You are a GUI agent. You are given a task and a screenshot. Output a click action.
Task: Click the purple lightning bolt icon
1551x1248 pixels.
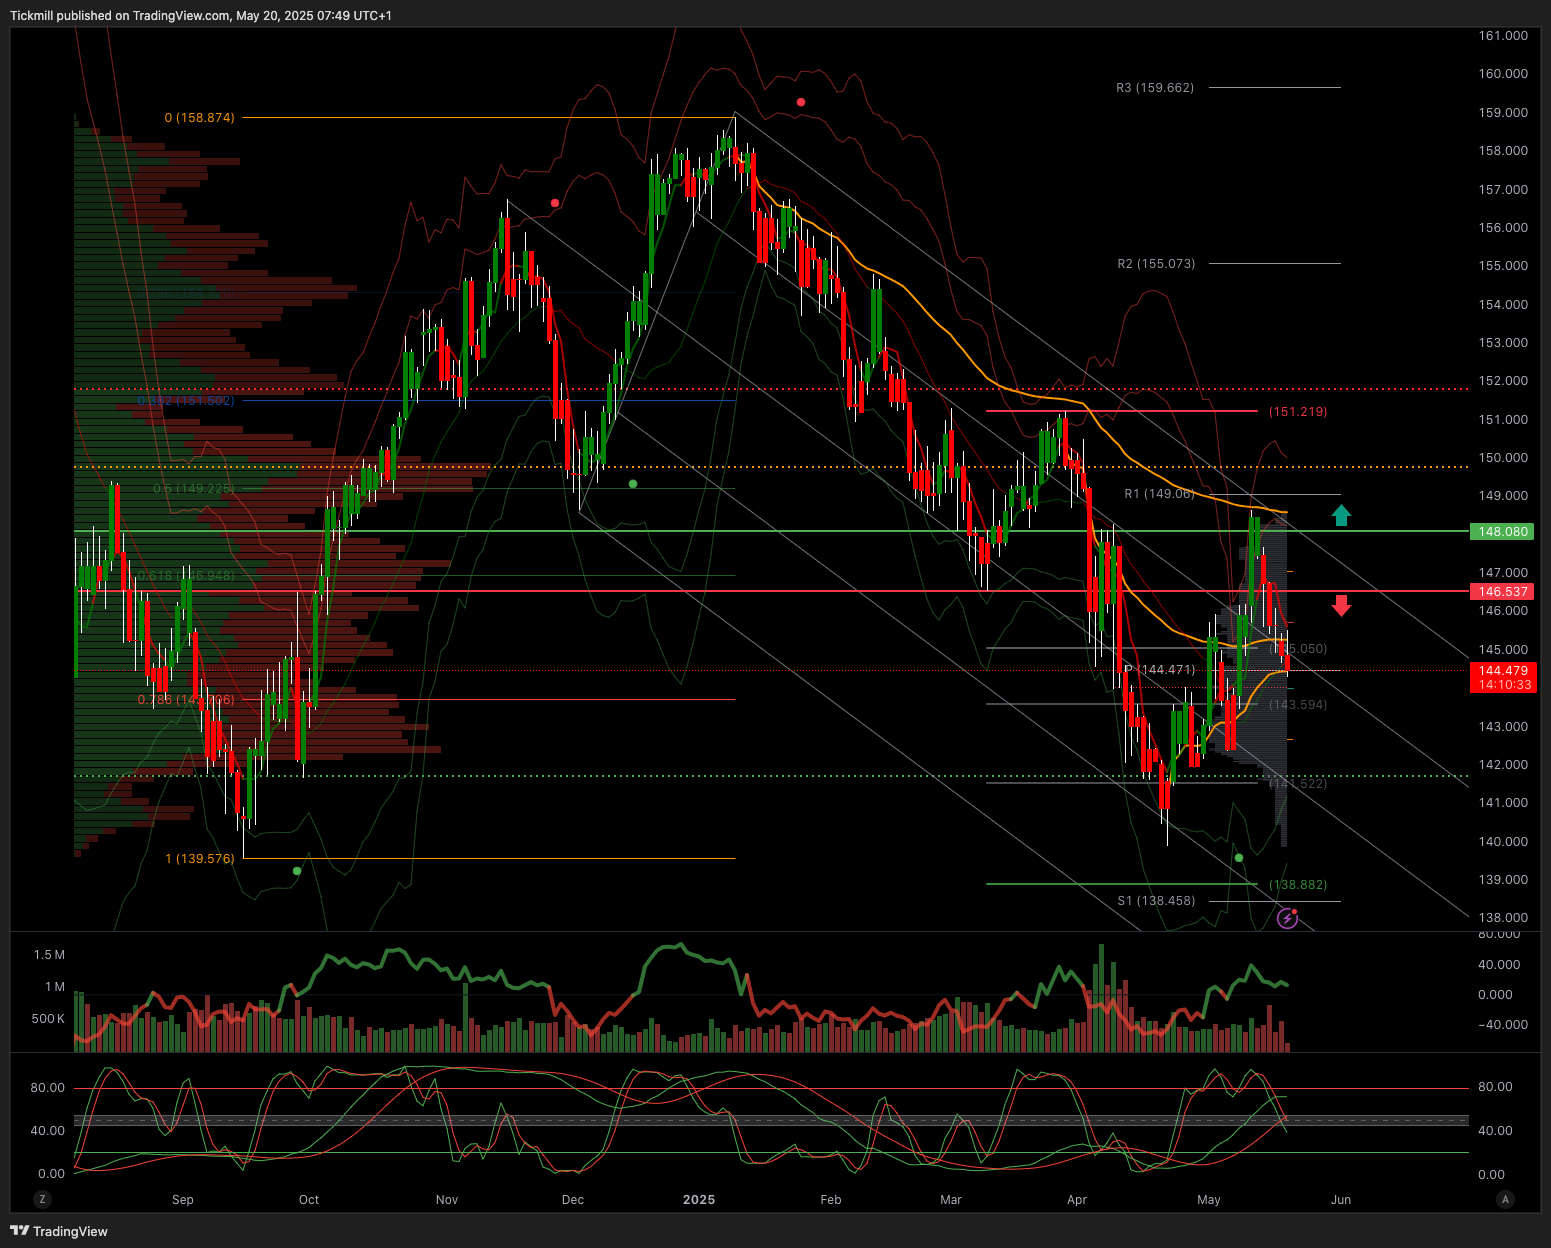1287,919
